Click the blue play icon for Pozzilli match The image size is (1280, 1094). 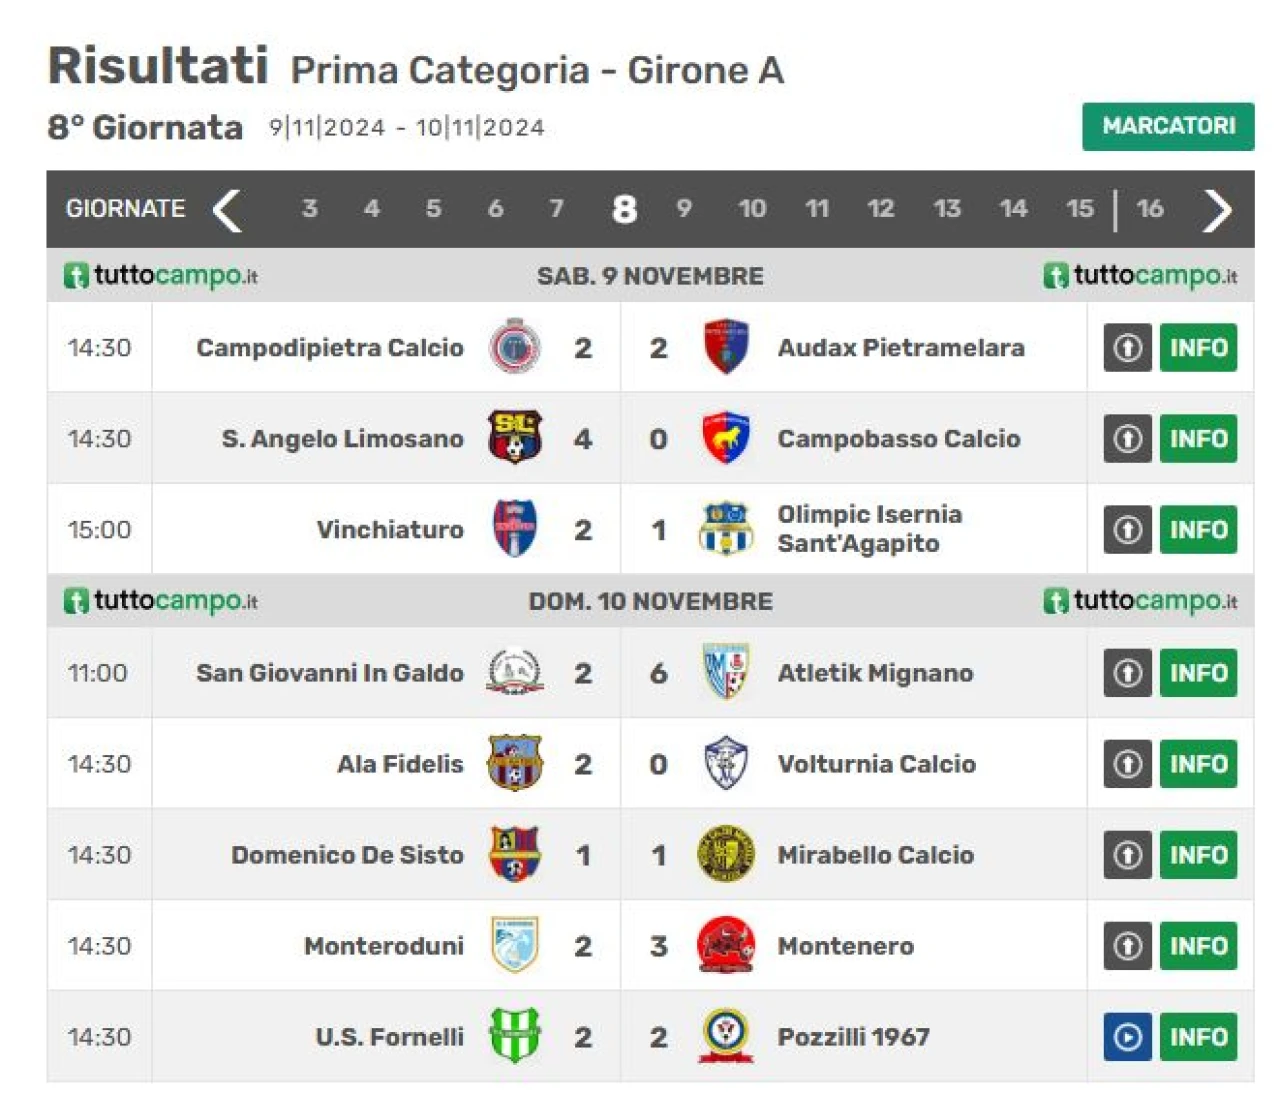point(1128,1037)
